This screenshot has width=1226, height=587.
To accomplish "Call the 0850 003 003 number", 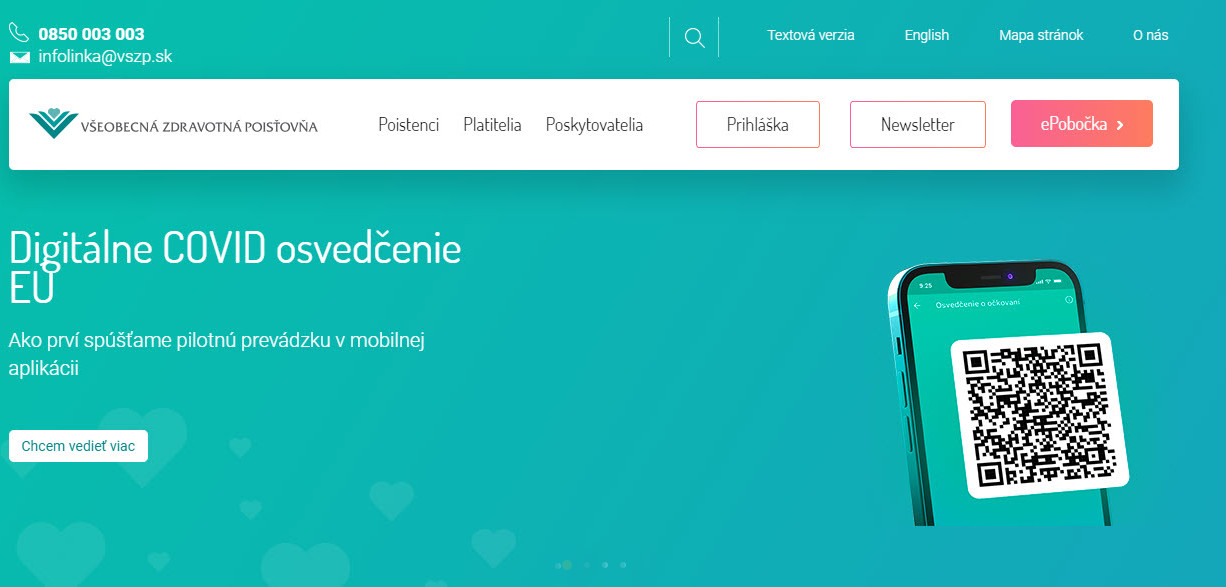I will coord(91,34).
